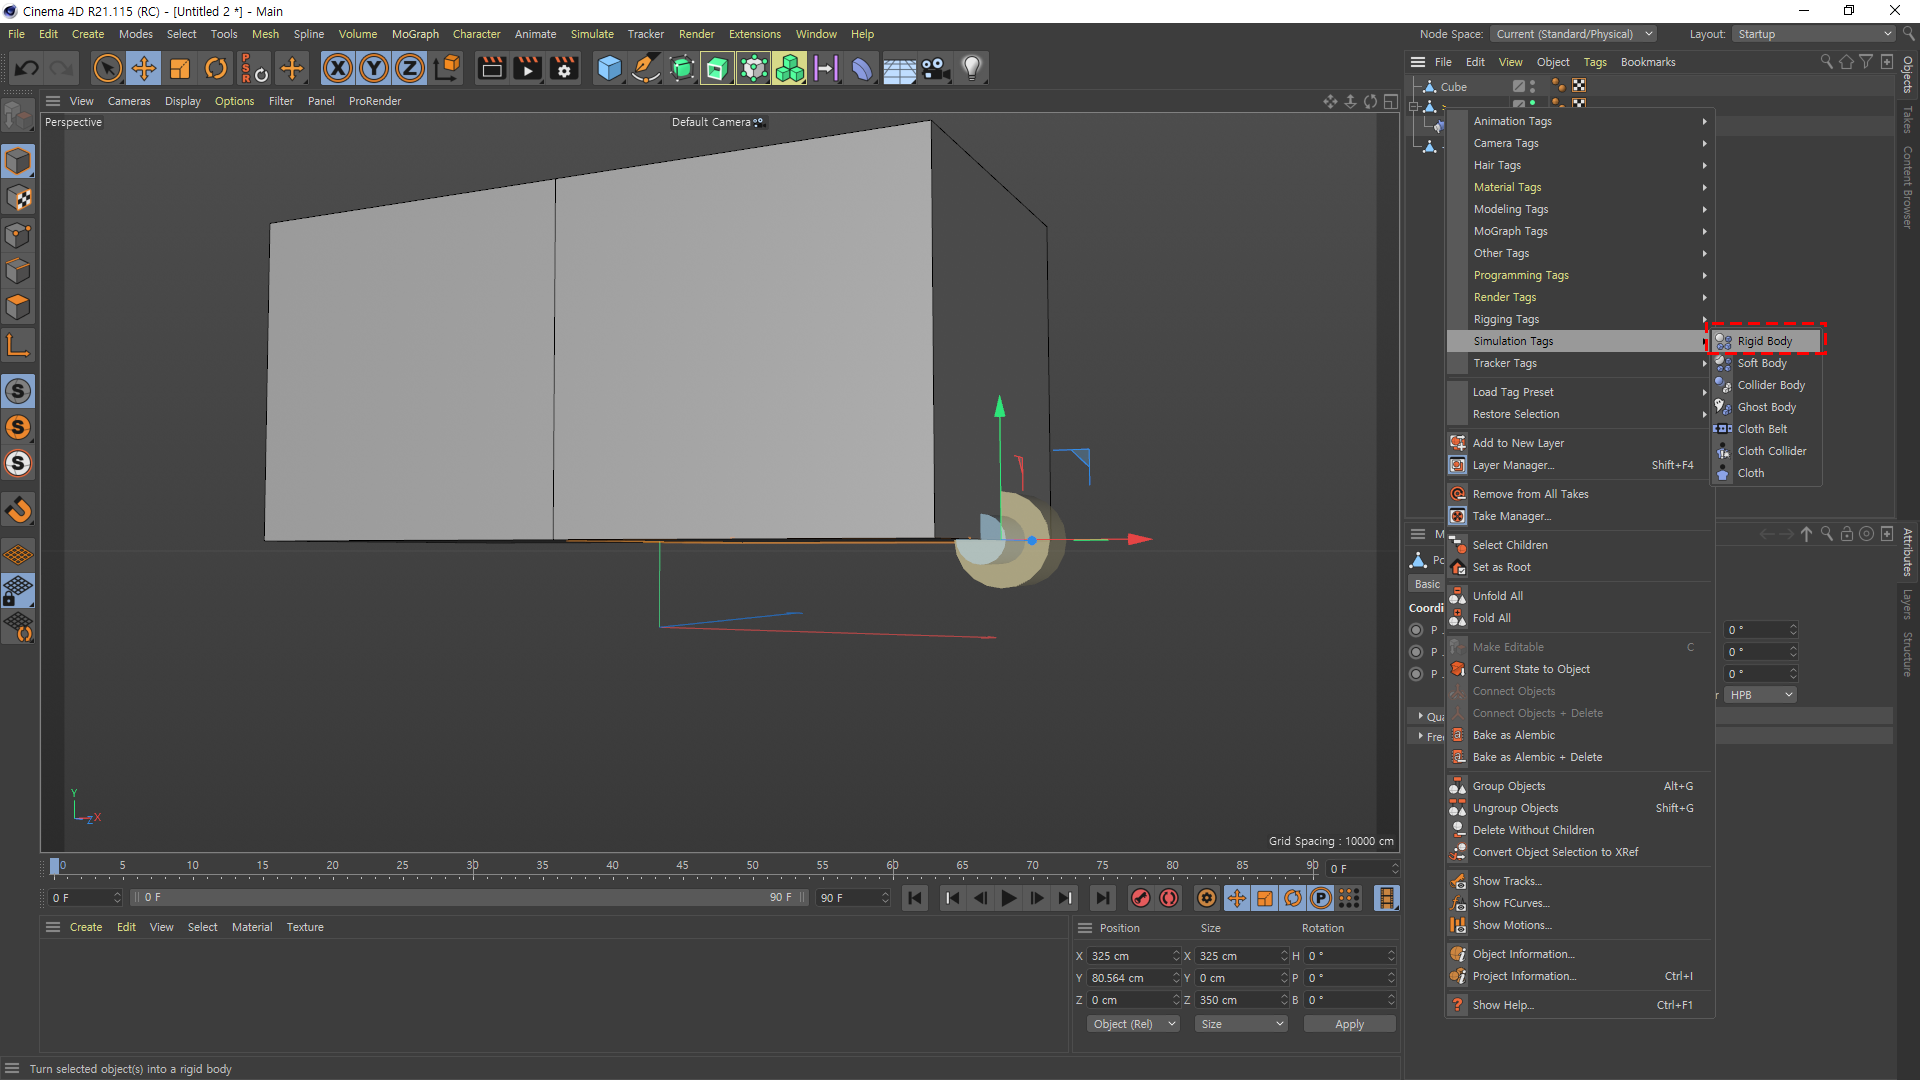Viewport: 1920px width, 1080px height.
Task: Open the Object (Rel) coordinate dropdown
Action: (1133, 1024)
